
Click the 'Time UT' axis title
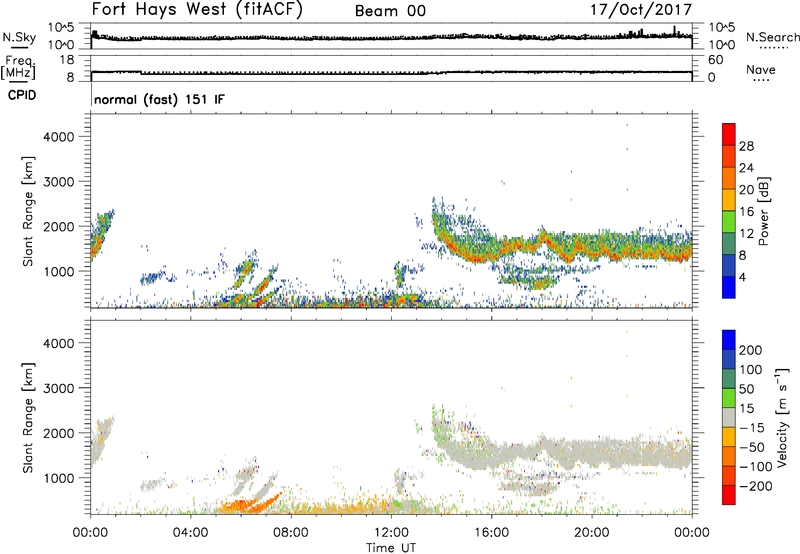[x=391, y=548]
